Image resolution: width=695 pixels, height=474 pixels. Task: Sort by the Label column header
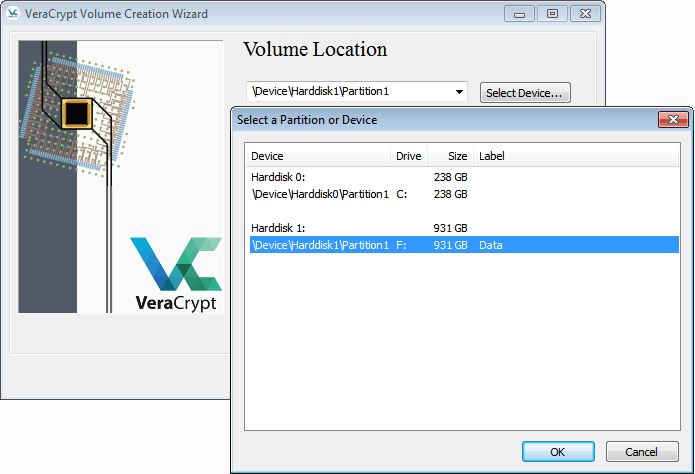tap(576, 156)
